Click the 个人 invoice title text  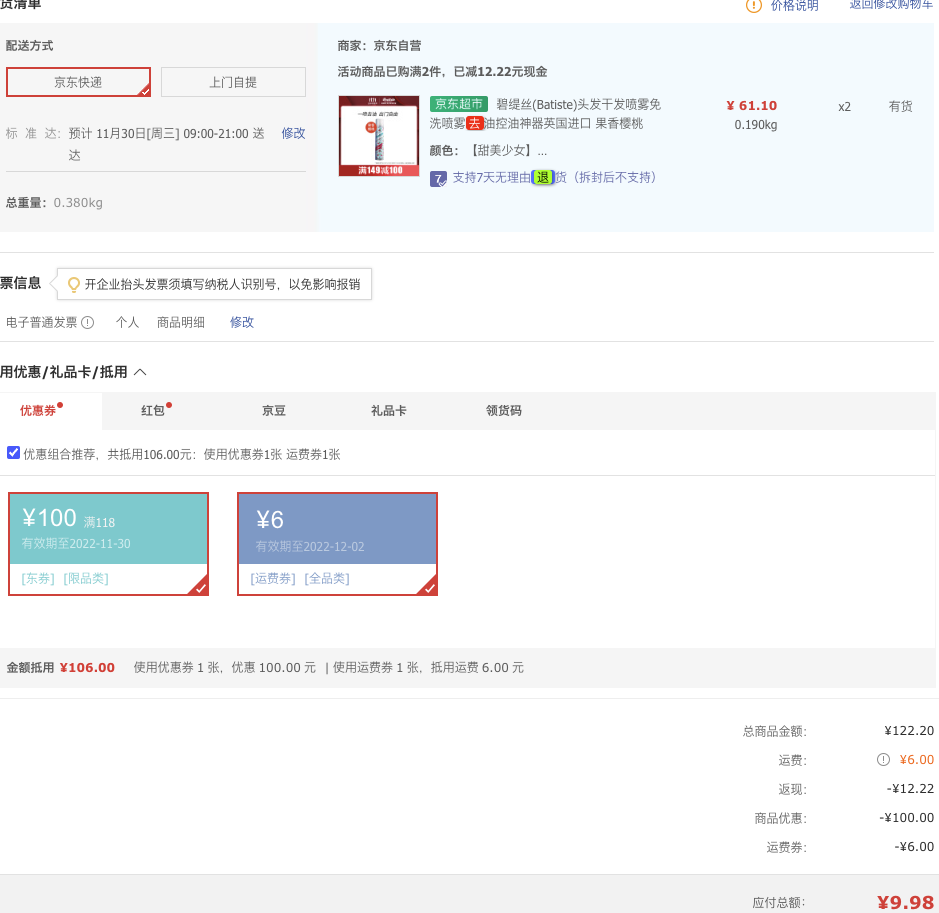click(x=127, y=322)
